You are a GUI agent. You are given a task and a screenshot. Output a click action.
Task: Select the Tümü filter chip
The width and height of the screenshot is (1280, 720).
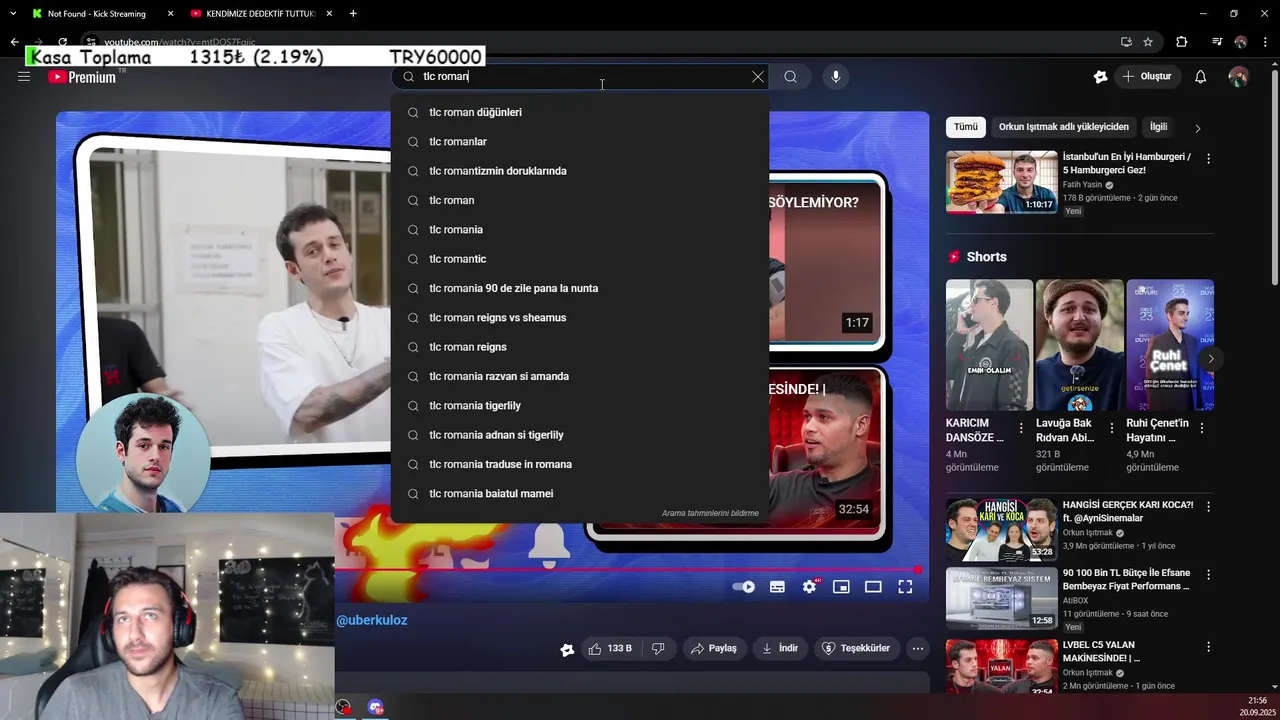[x=965, y=127]
